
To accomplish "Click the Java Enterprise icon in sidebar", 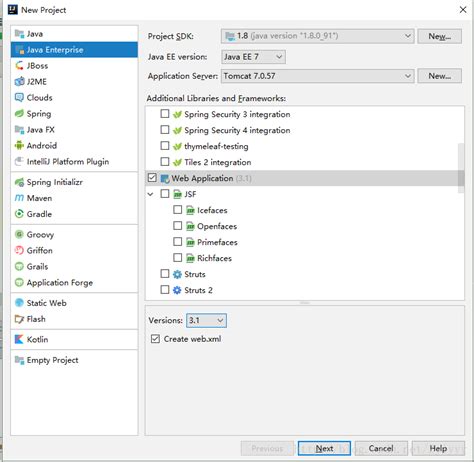I will [19, 50].
